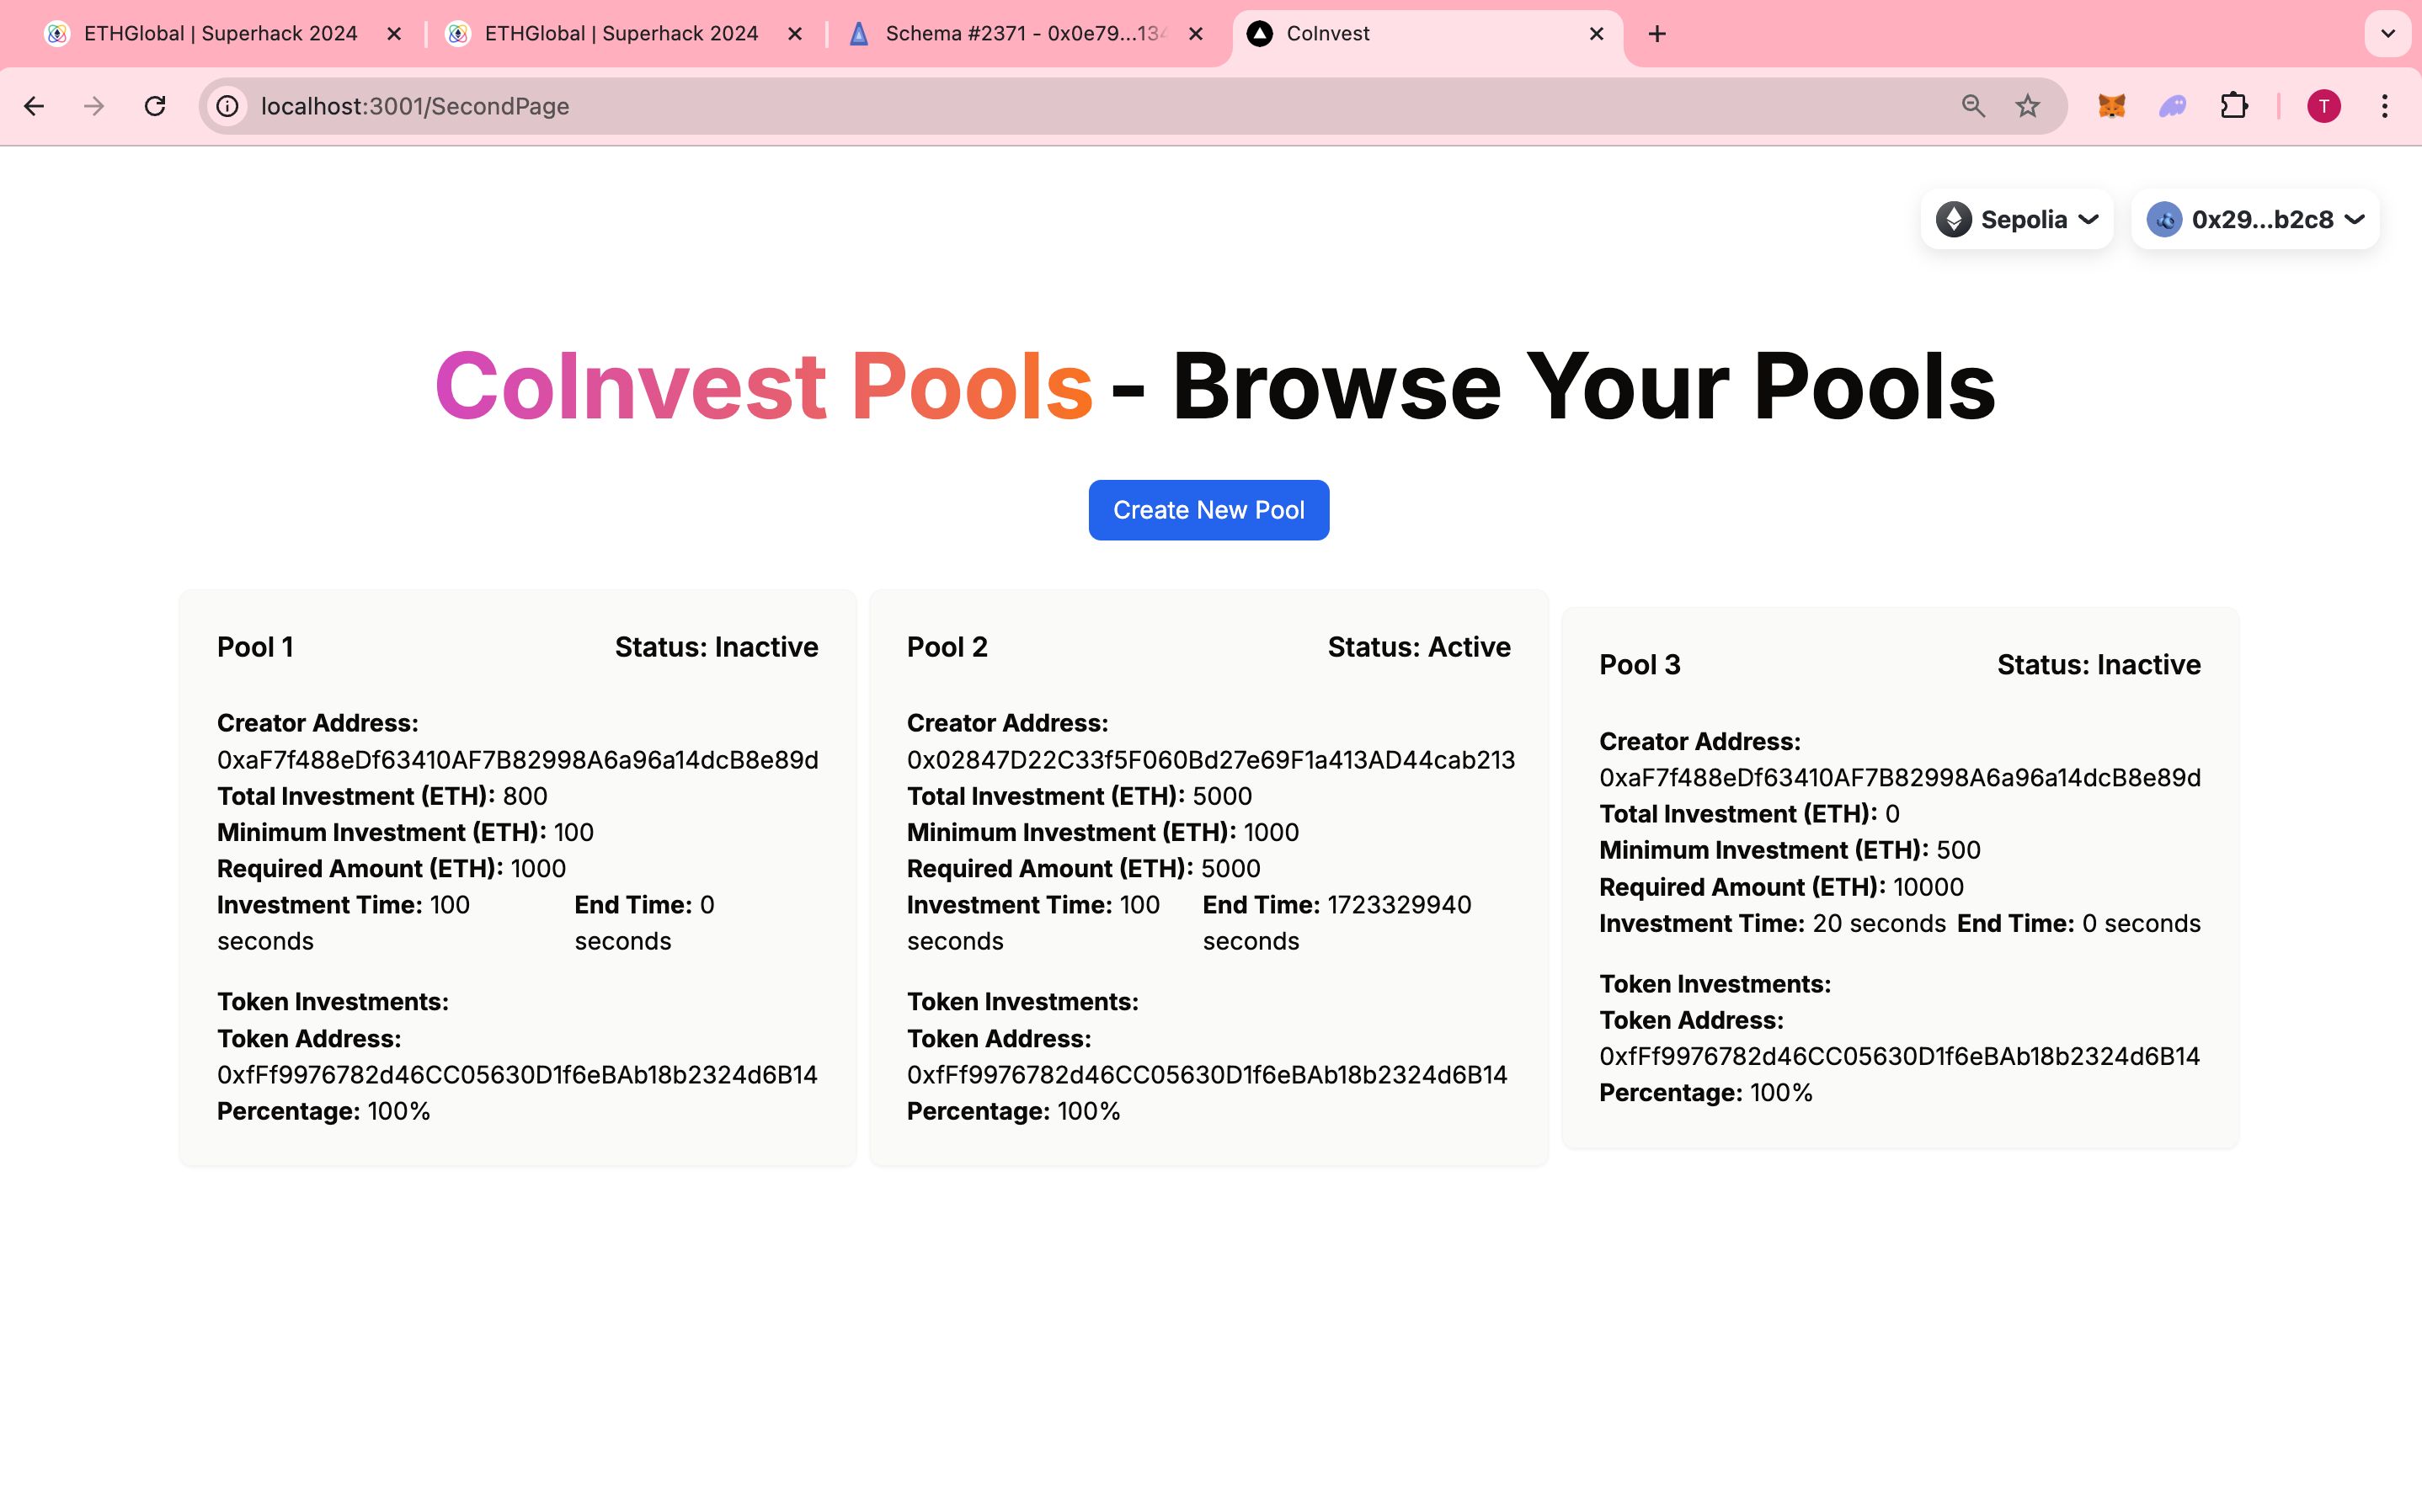Click the wallet avatar icon next to address
2422x1512 pixels.
2166,218
